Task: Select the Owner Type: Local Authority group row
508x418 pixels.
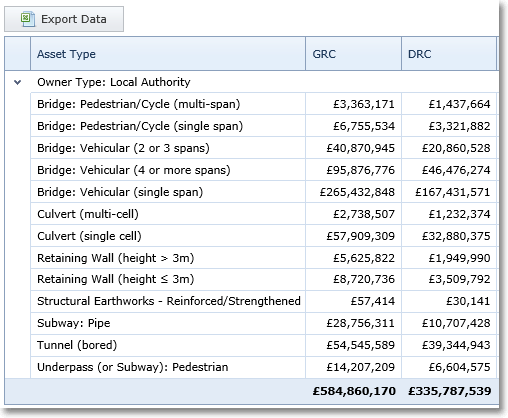Action: point(252,82)
